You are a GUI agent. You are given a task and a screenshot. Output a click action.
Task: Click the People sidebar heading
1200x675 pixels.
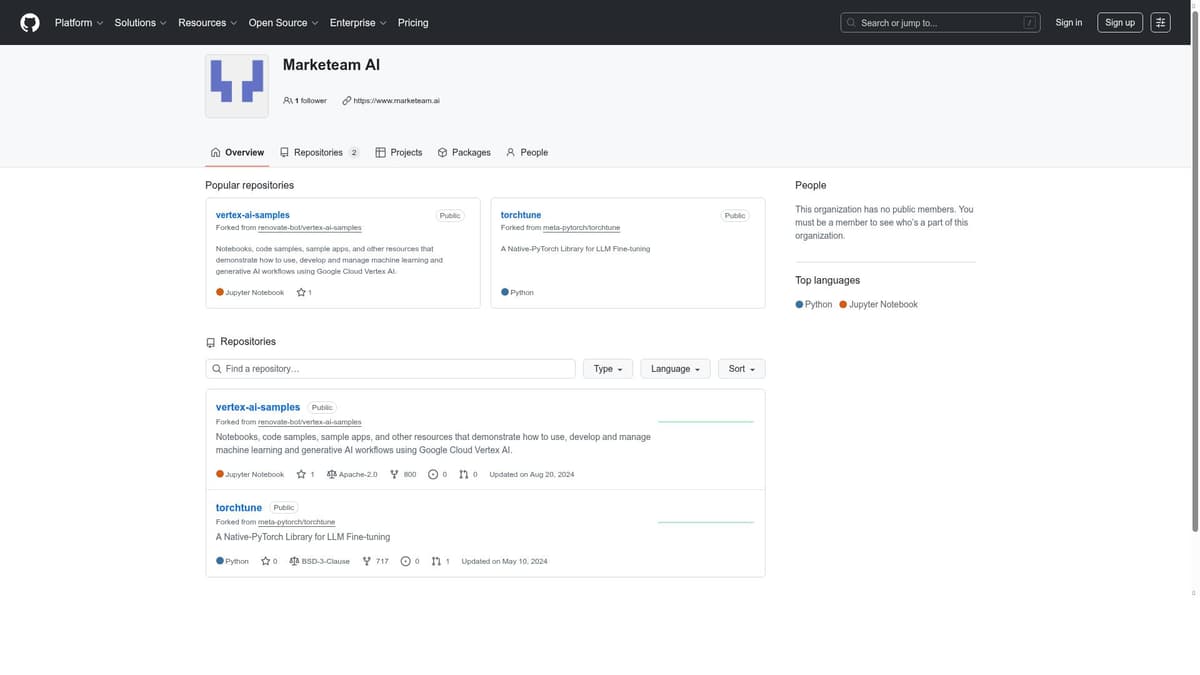point(811,185)
